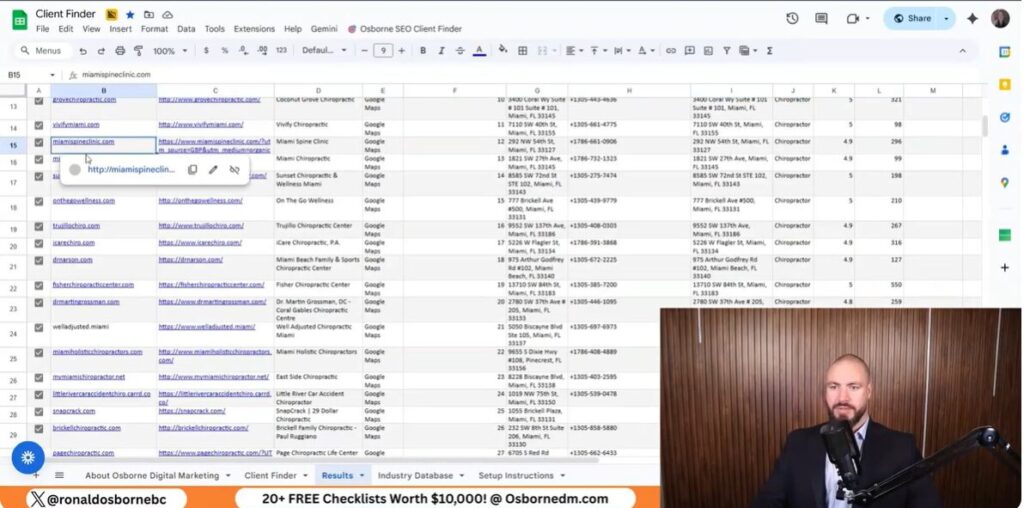Image resolution: width=1024 pixels, height=508 pixels.
Task: Open Google Maps side panel
Action: coord(1005,183)
